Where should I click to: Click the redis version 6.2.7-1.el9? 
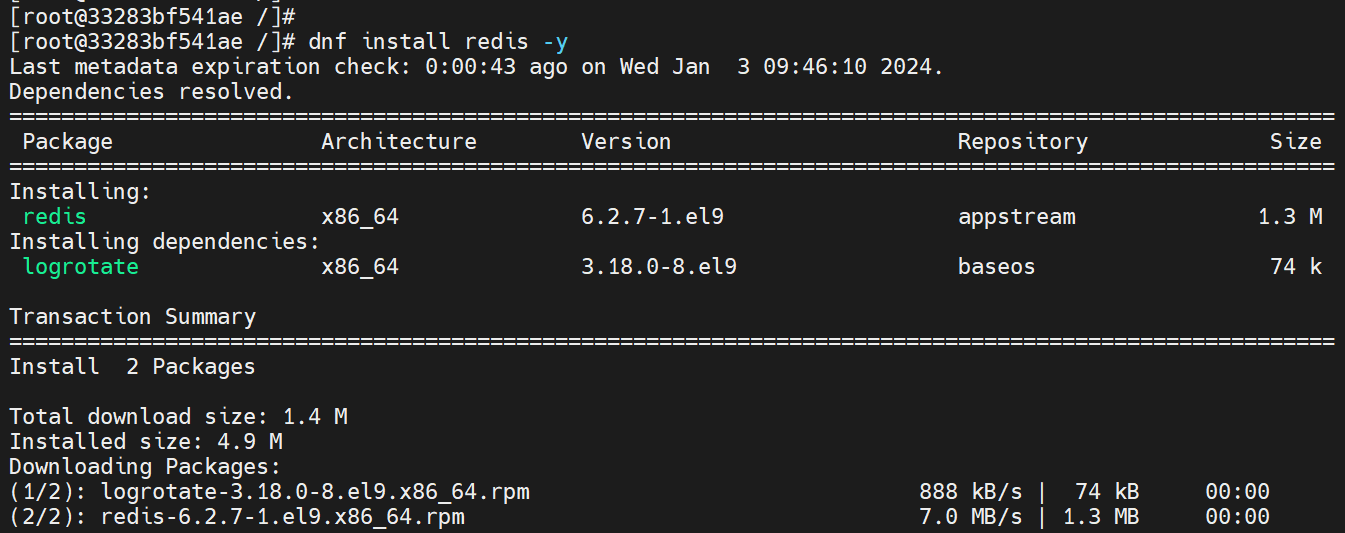tap(652, 216)
